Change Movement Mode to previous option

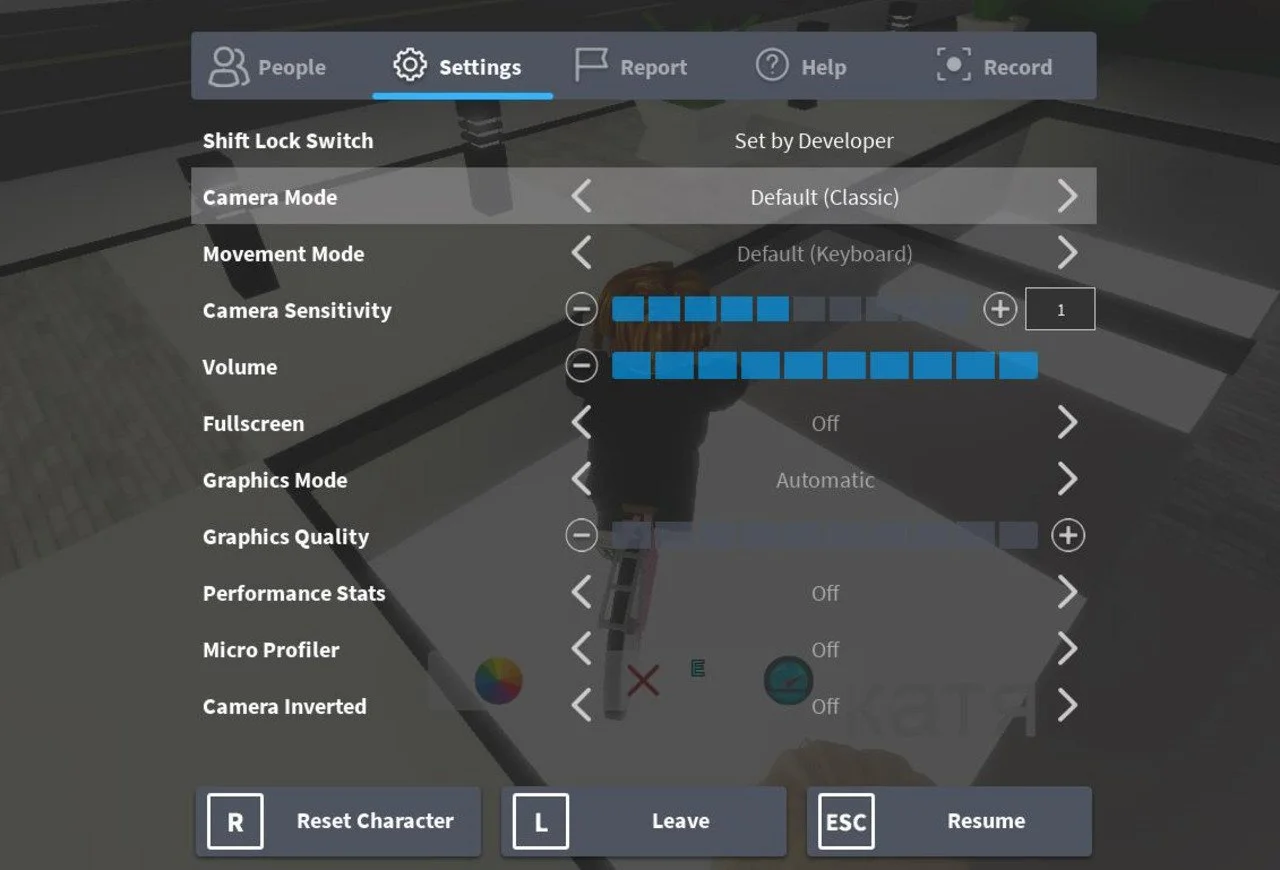[x=581, y=254]
